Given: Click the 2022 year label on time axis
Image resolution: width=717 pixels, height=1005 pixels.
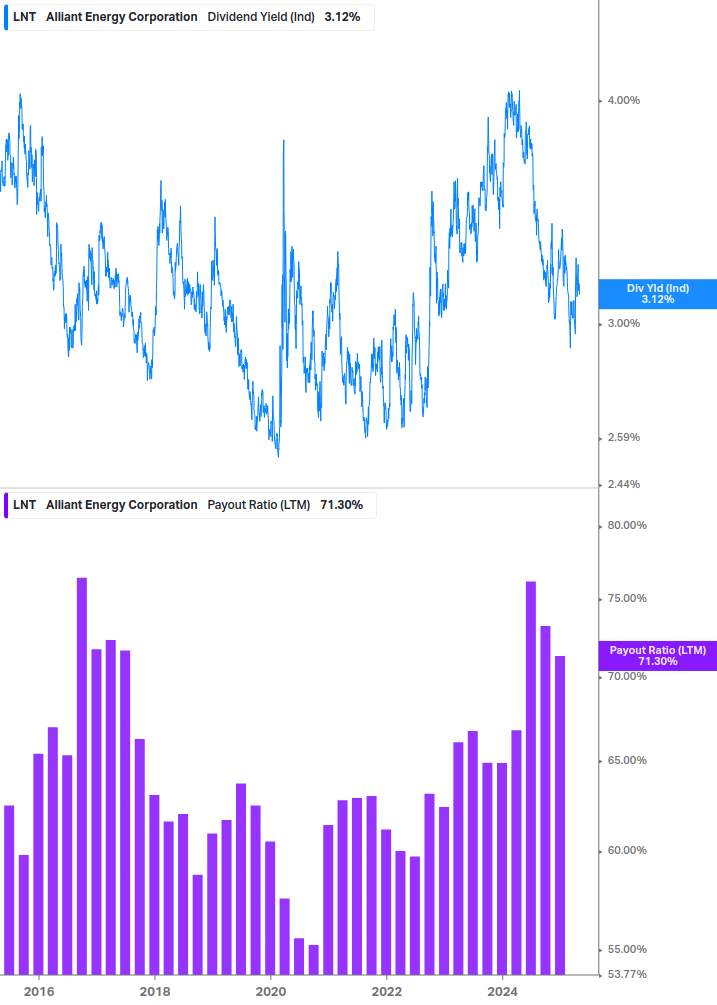Looking at the screenshot, I should (x=387, y=992).
